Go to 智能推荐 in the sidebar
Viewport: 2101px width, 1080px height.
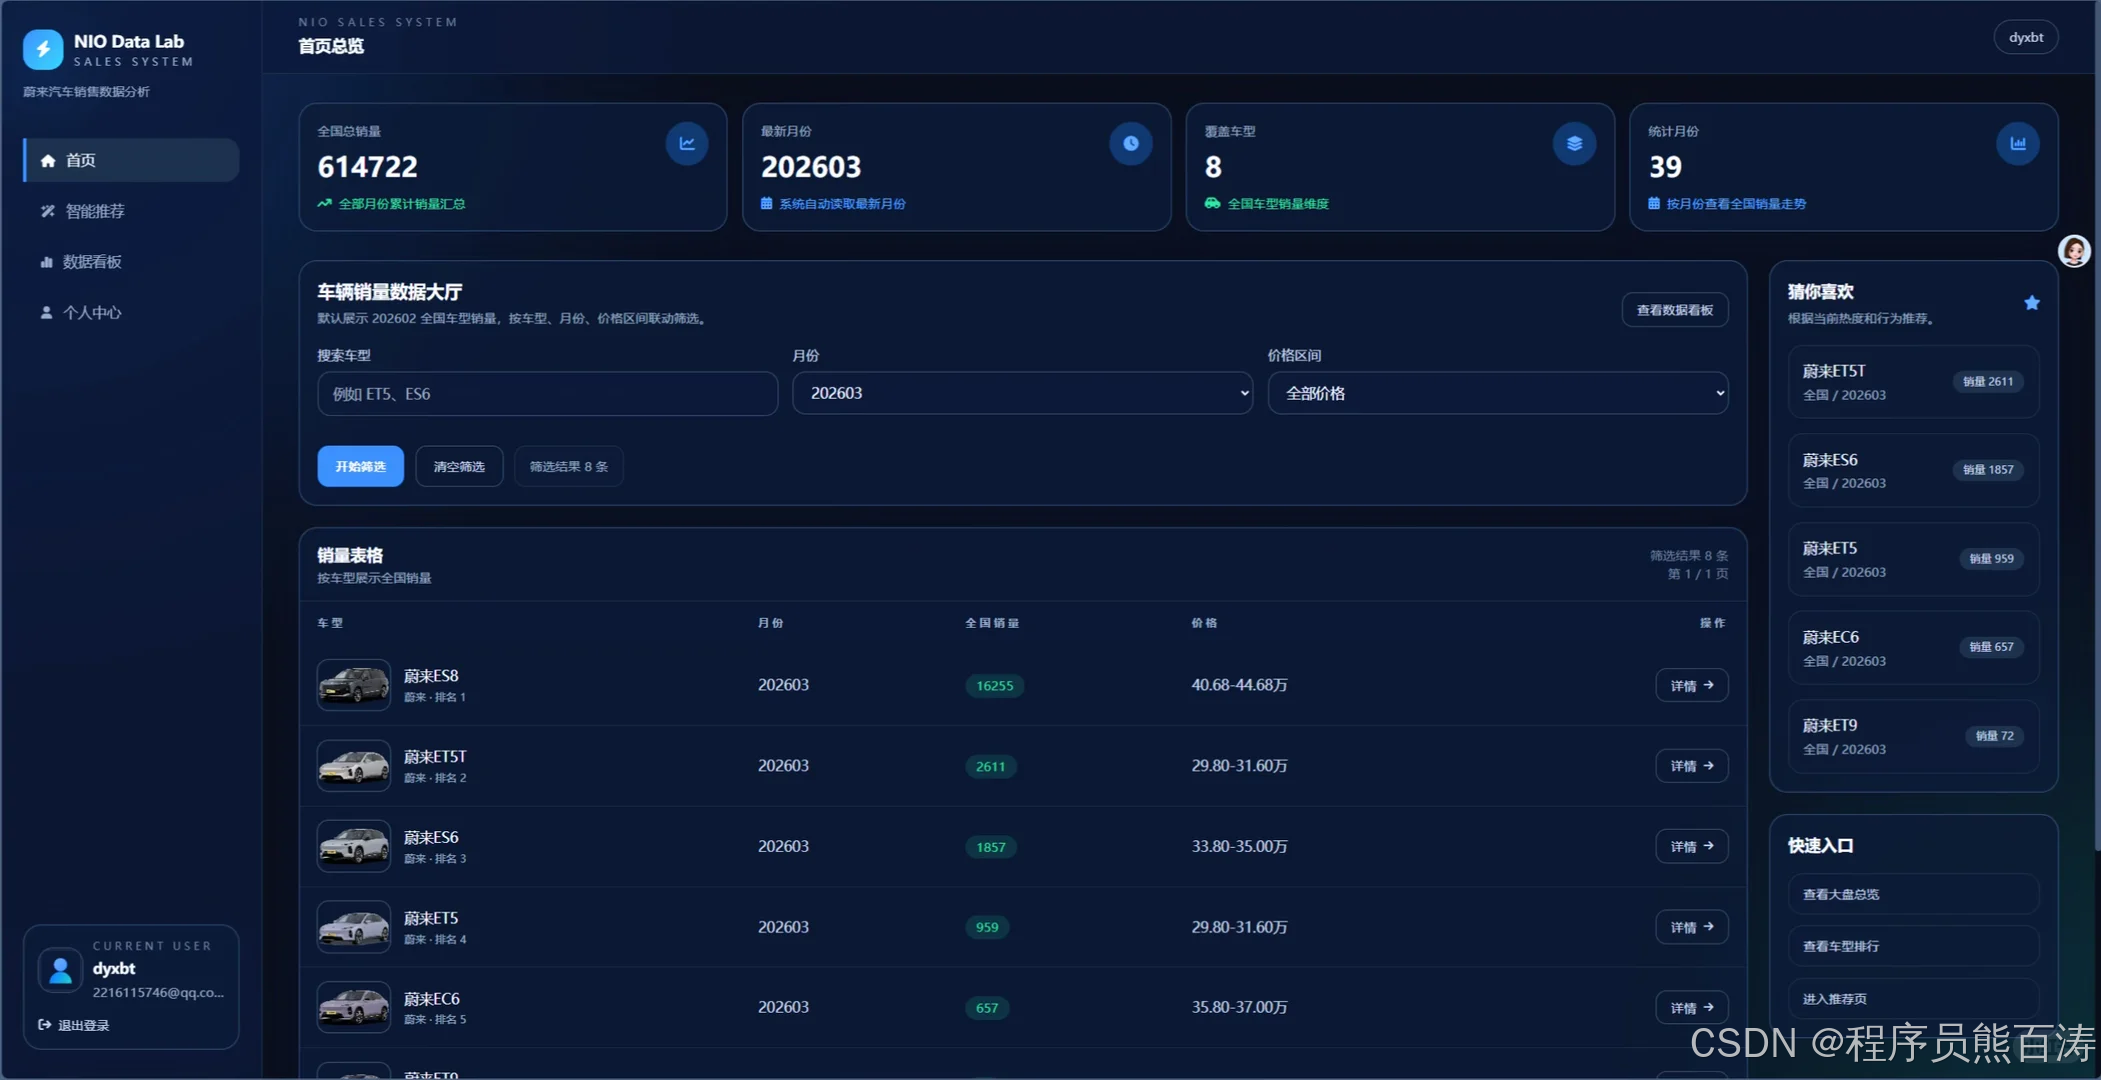pos(131,211)
